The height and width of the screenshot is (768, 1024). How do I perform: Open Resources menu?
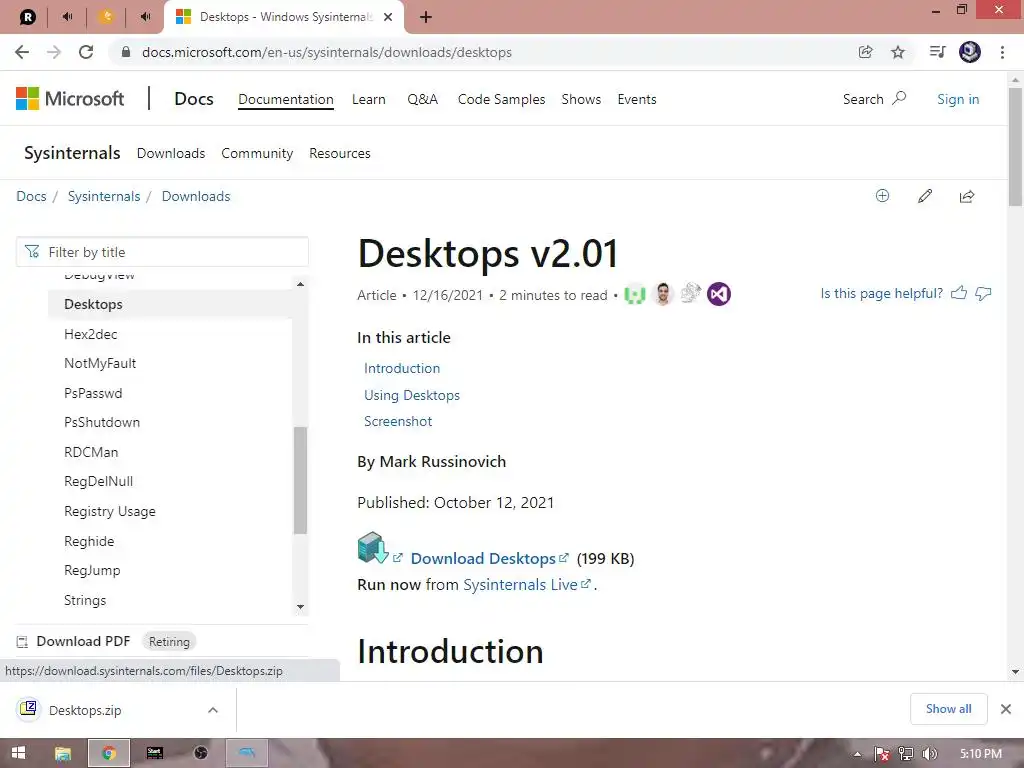(340, 153)
